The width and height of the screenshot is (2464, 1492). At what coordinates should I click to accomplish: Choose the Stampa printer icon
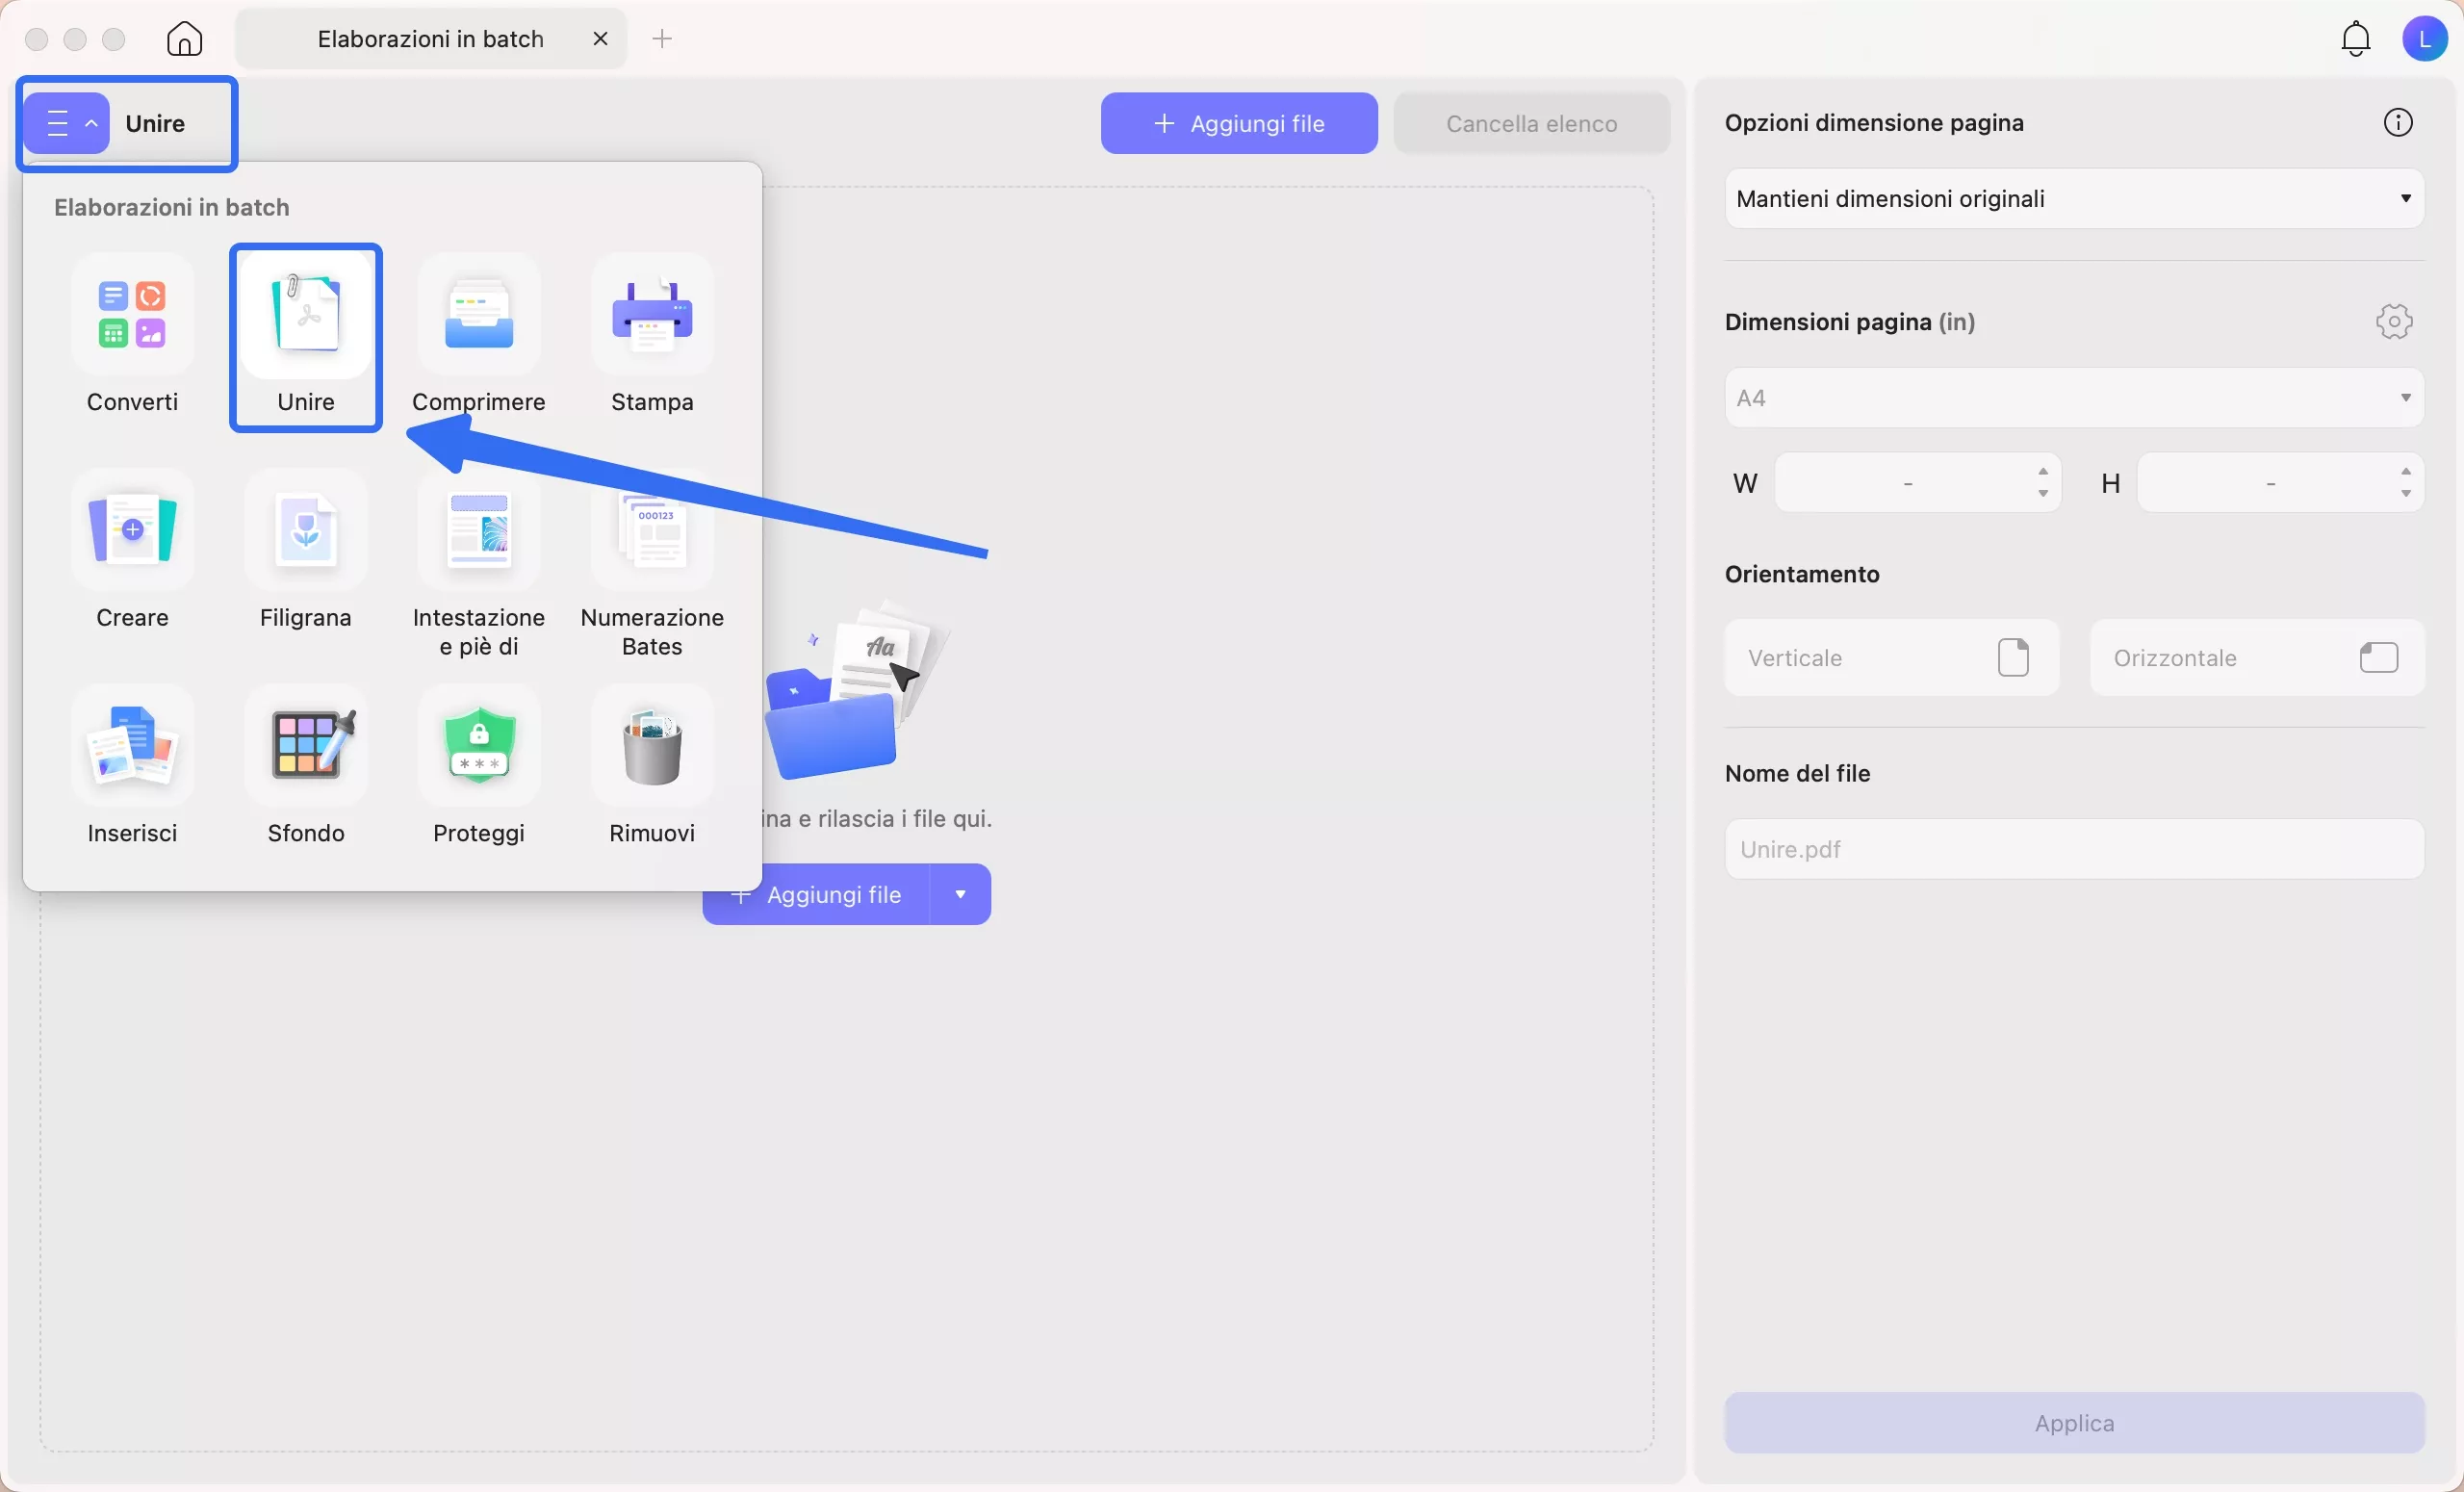coord(652,315)
